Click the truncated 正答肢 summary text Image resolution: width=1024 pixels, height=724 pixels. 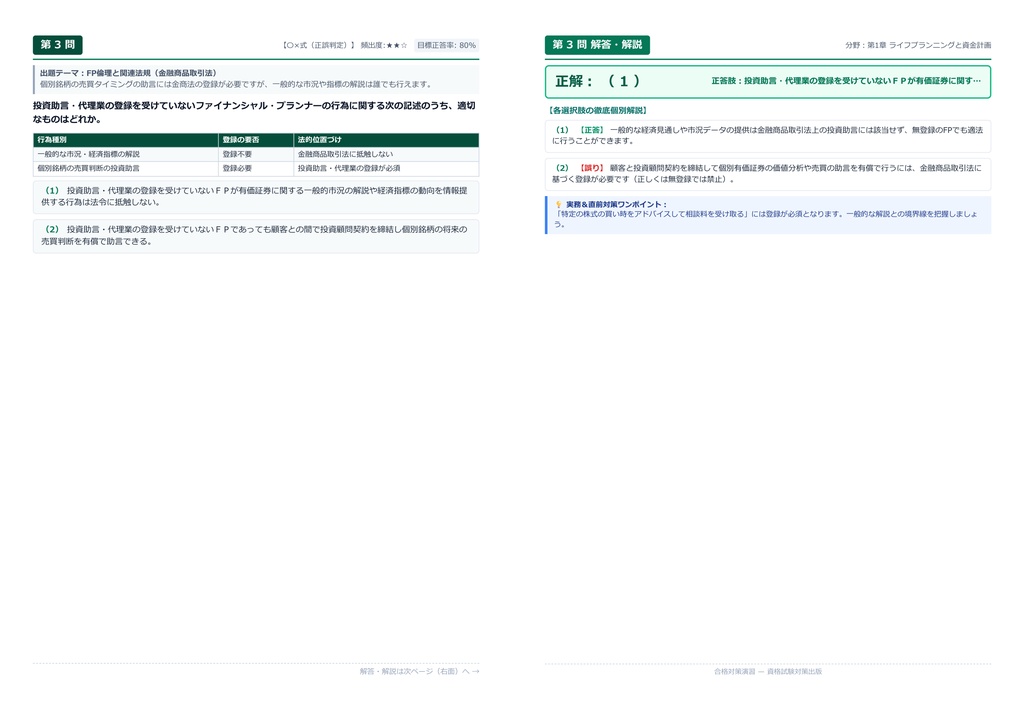[x=846, y=81]
